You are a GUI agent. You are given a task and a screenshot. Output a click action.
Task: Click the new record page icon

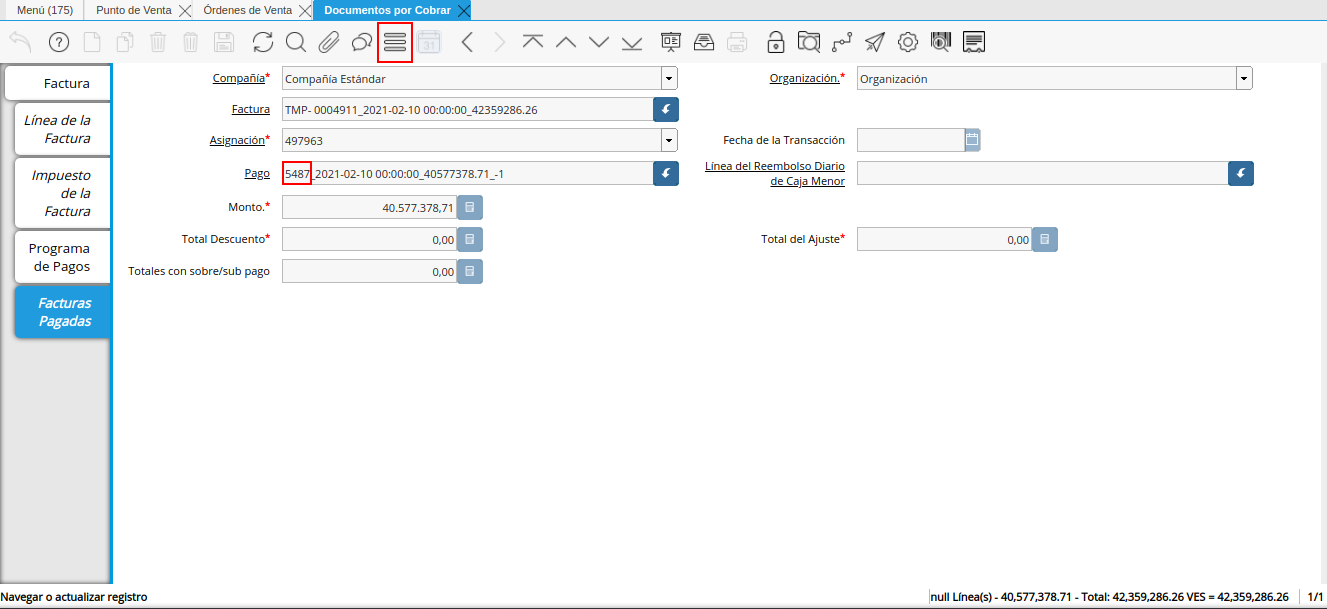[x=91, y=42]
